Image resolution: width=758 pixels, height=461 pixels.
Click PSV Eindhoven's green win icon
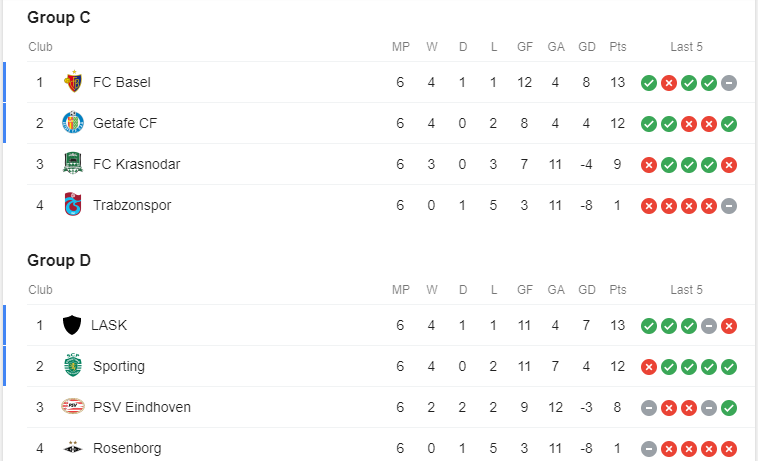(x=729, y=408)
